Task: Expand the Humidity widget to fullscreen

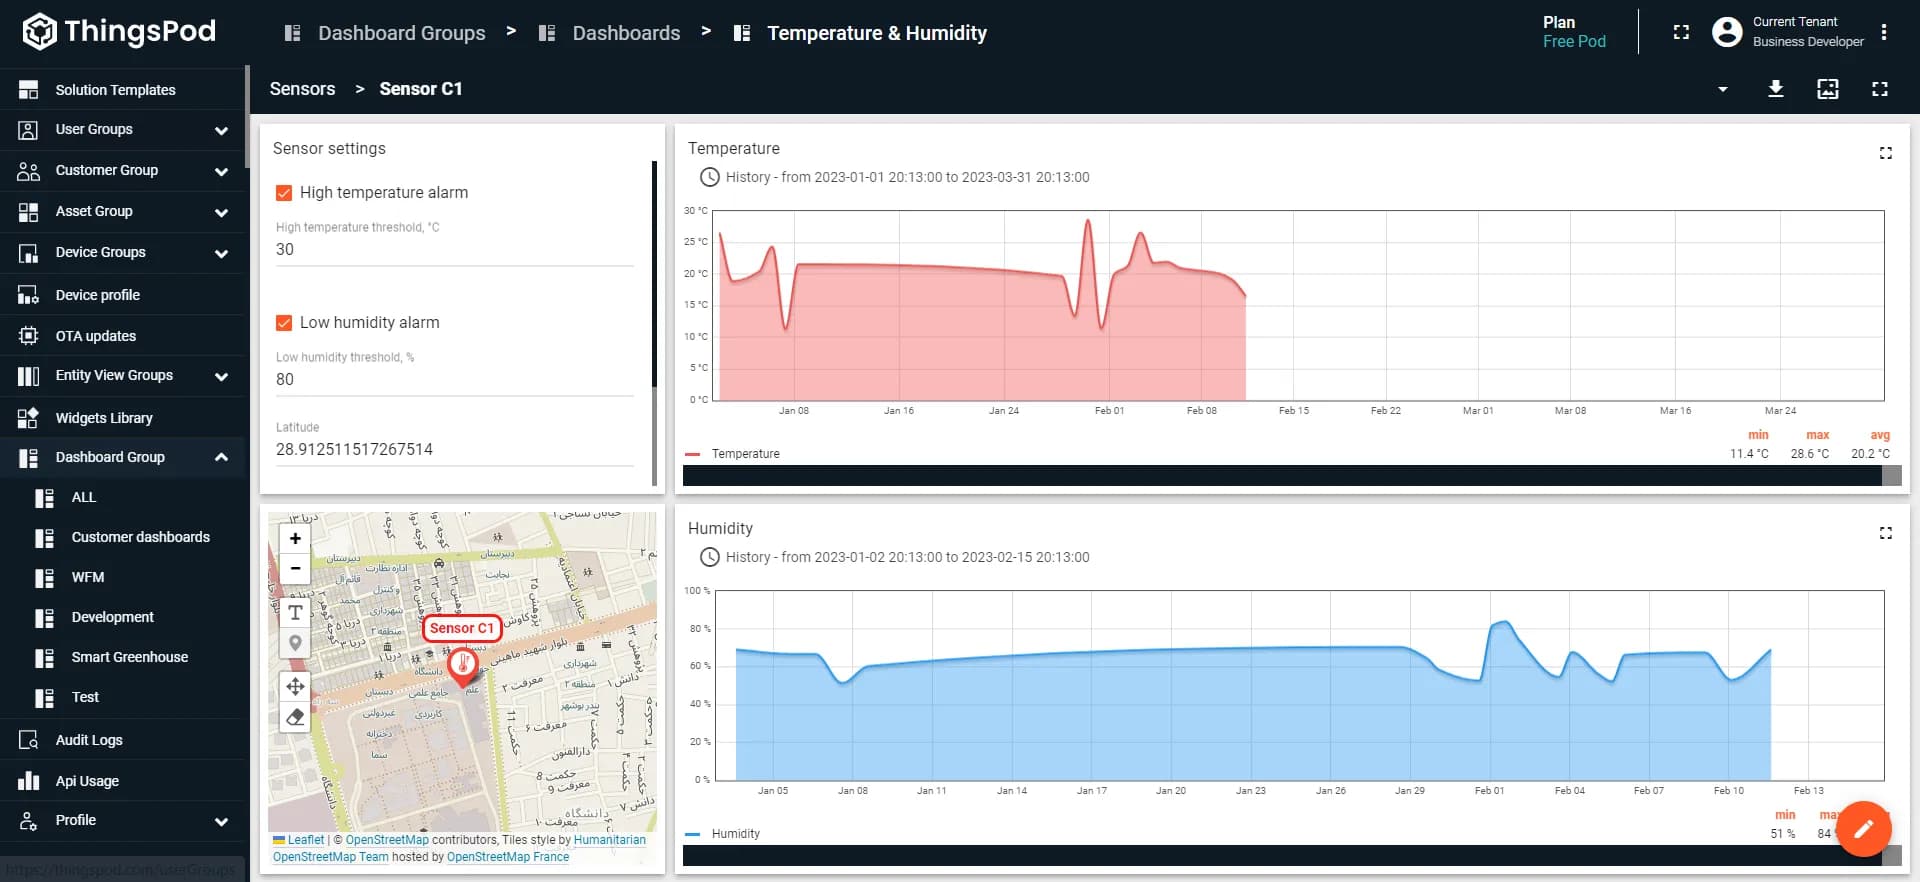Action: point(1885,533)
